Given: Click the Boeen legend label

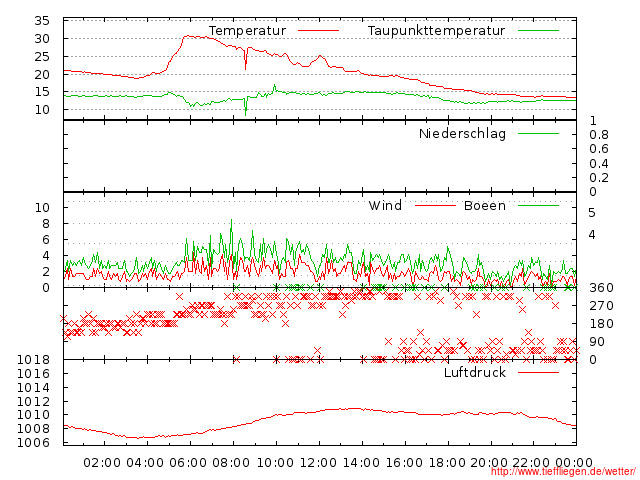Looking at the screenshot, I should pos(484,205).
